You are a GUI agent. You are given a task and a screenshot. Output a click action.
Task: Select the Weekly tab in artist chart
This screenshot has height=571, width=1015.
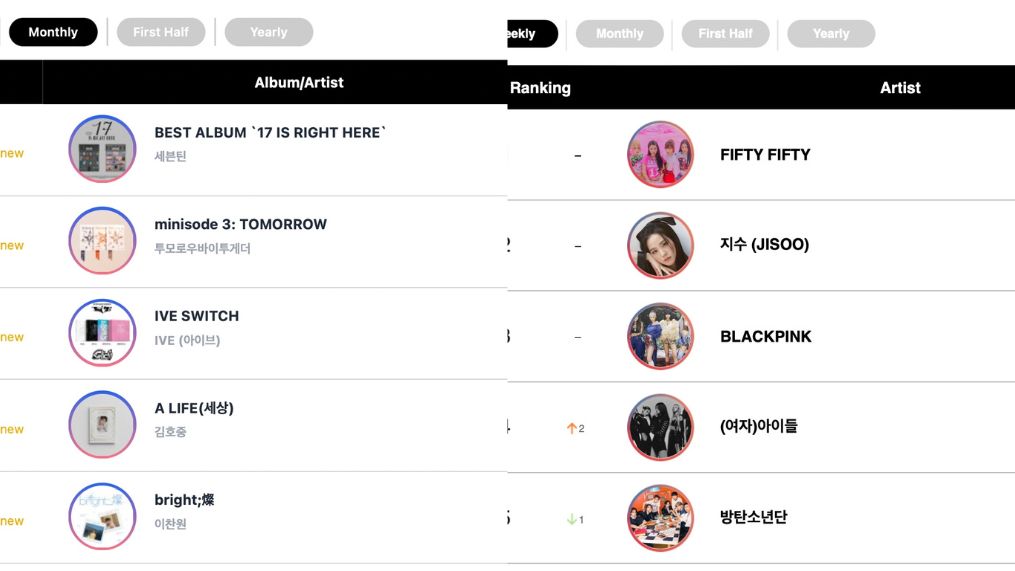530,34
